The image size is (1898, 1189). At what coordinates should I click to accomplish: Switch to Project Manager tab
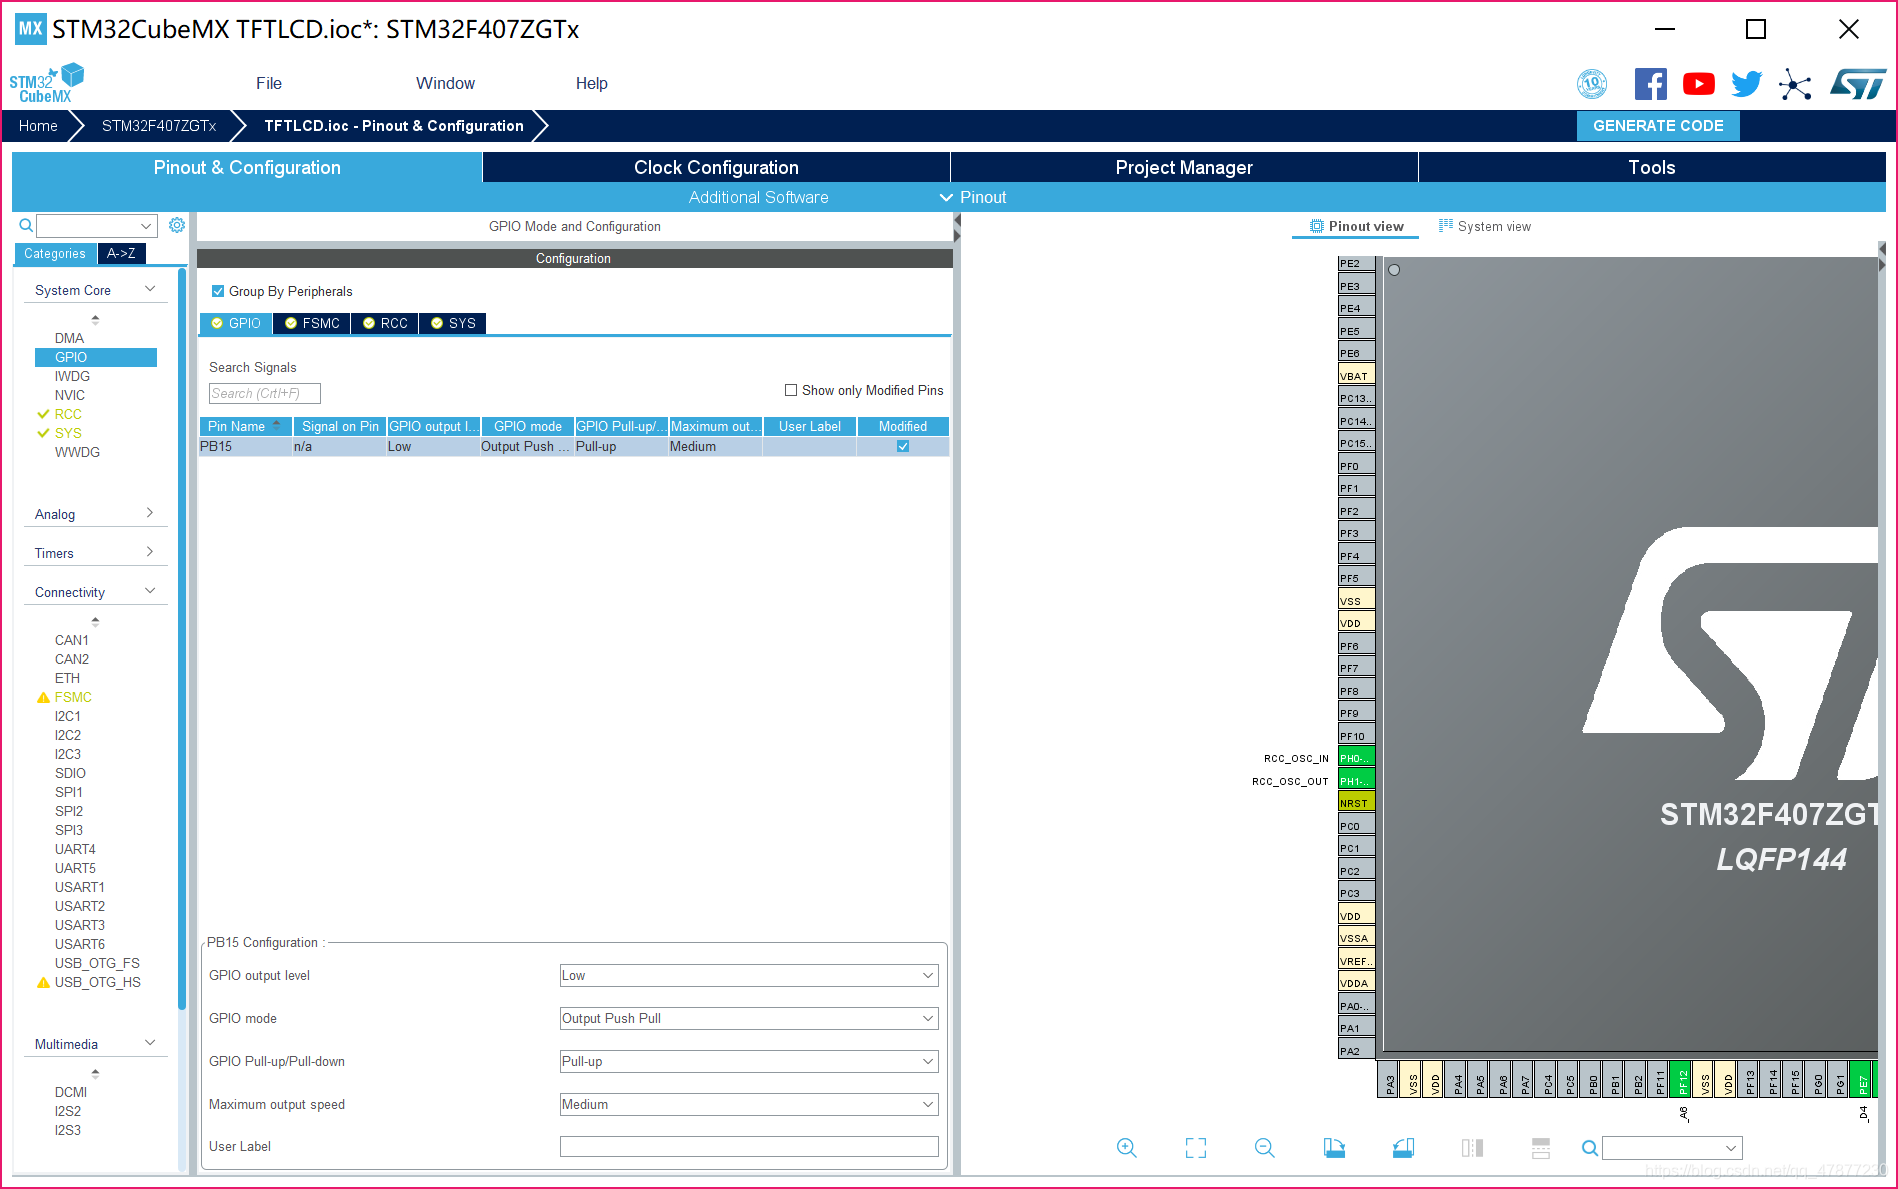coord(1184,167)
